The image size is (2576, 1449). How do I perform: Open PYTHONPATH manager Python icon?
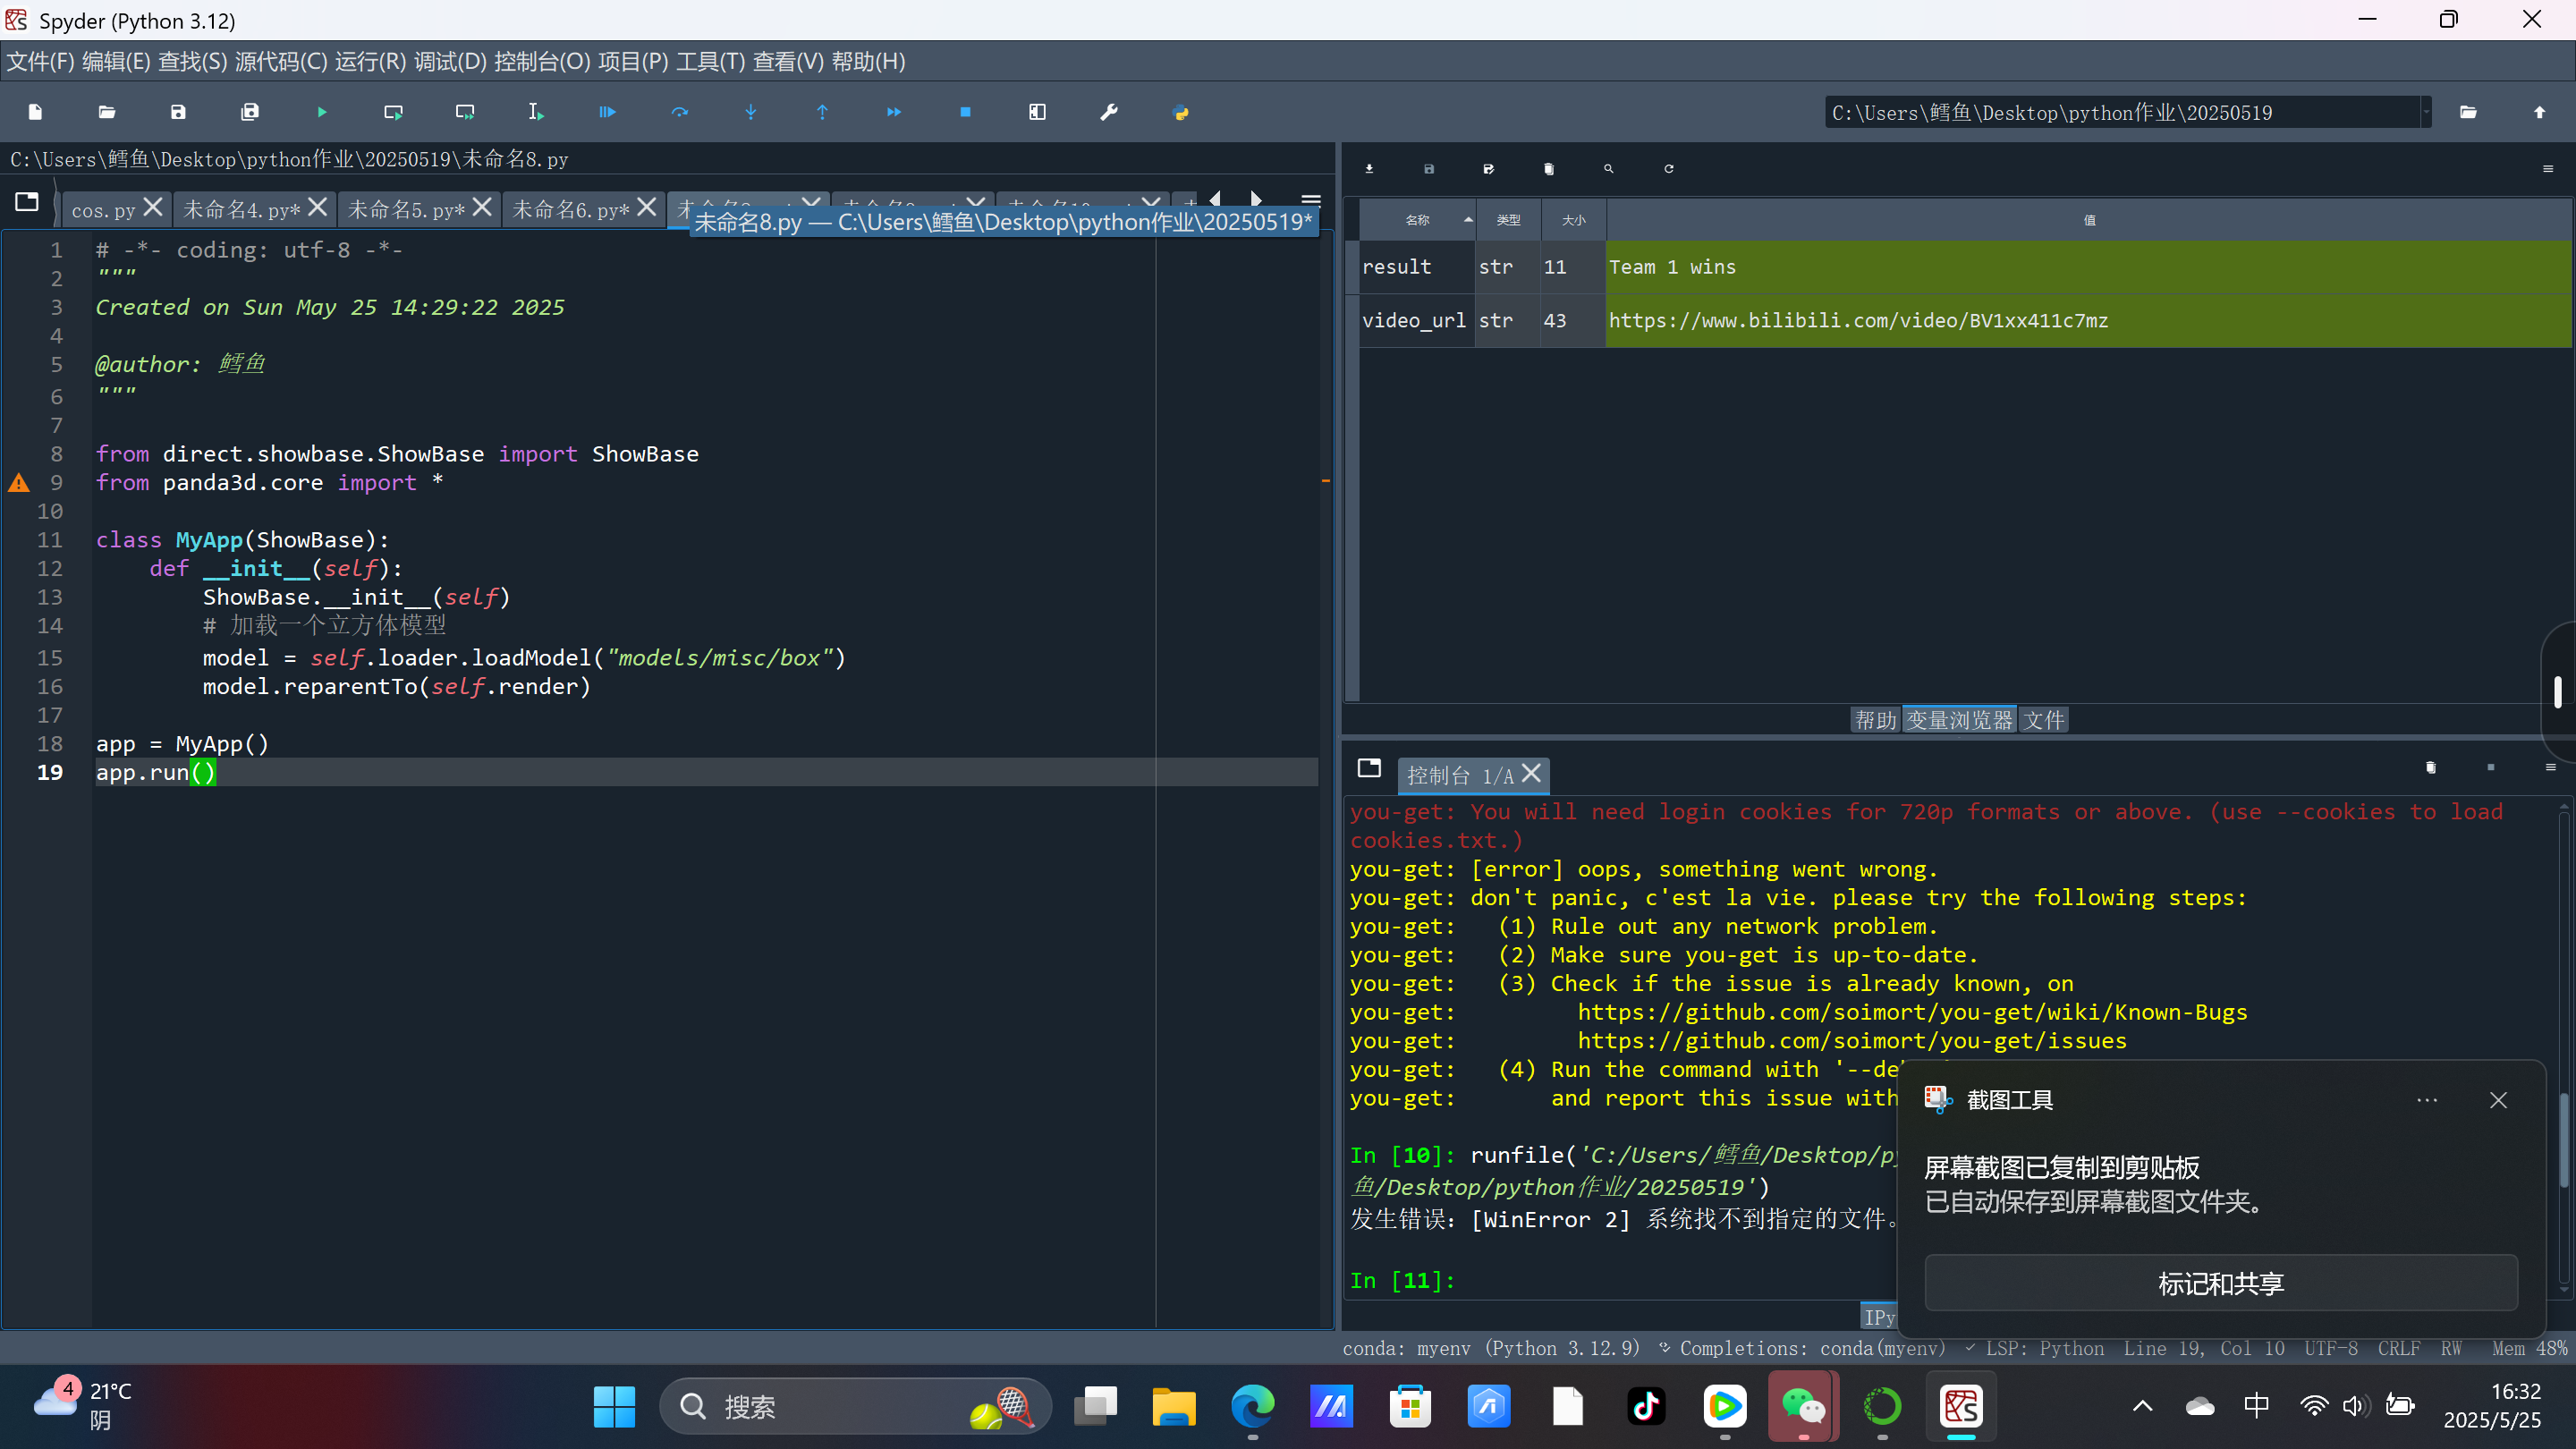pyautogui.click(x=1180, y=112)
